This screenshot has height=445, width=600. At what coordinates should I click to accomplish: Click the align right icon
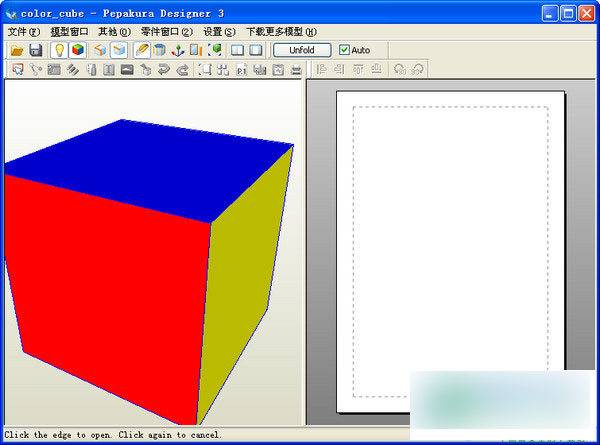[x=339, y=69]
